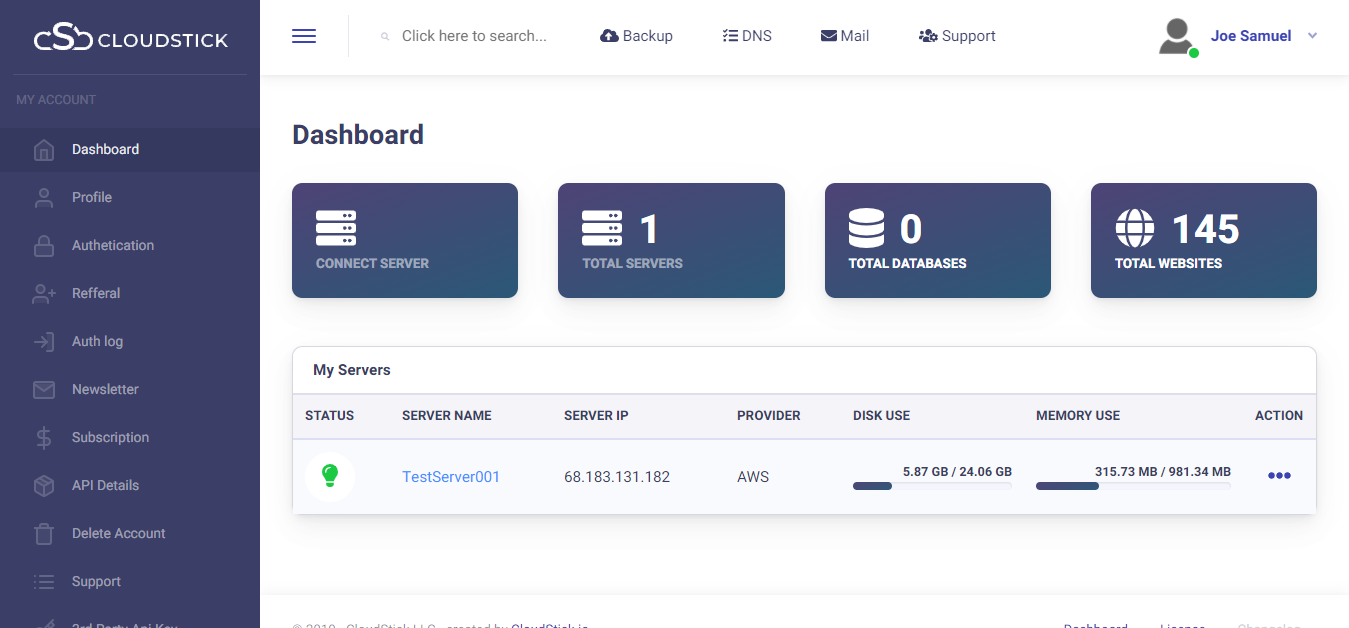1349x628 pixels.
Task: Open the TestServer001 link
Action: coord(450,477)
